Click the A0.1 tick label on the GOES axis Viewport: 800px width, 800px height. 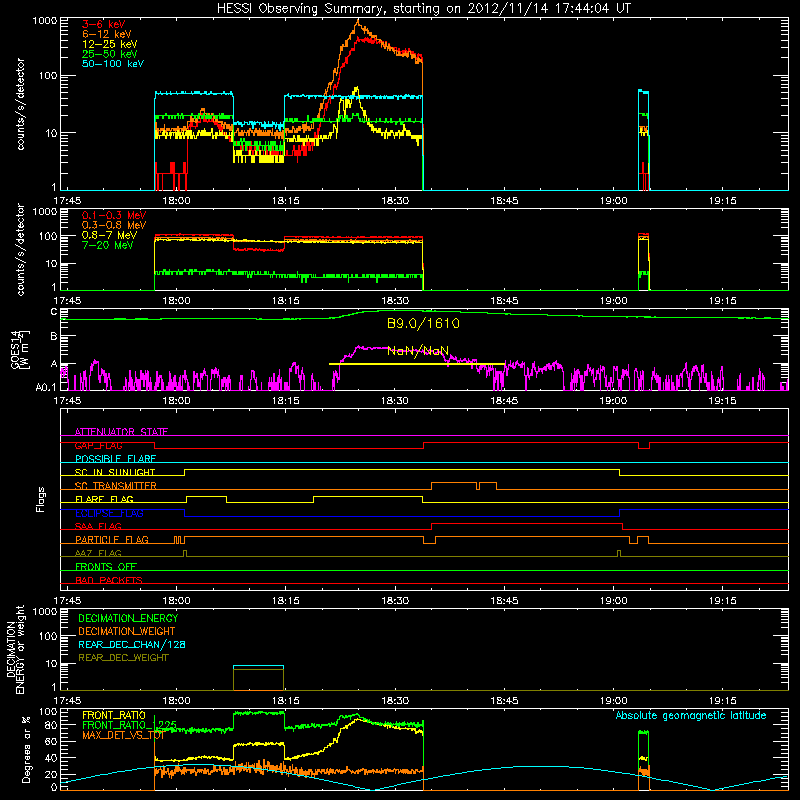[x=45, y=388]
